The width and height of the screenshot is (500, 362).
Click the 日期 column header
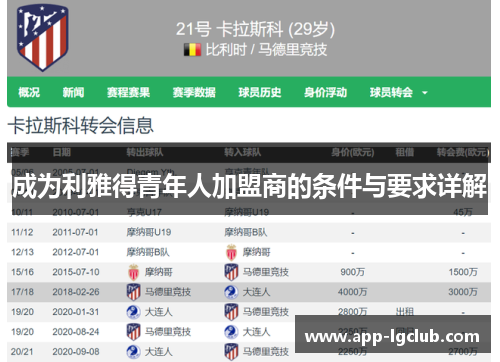[62, 152]
